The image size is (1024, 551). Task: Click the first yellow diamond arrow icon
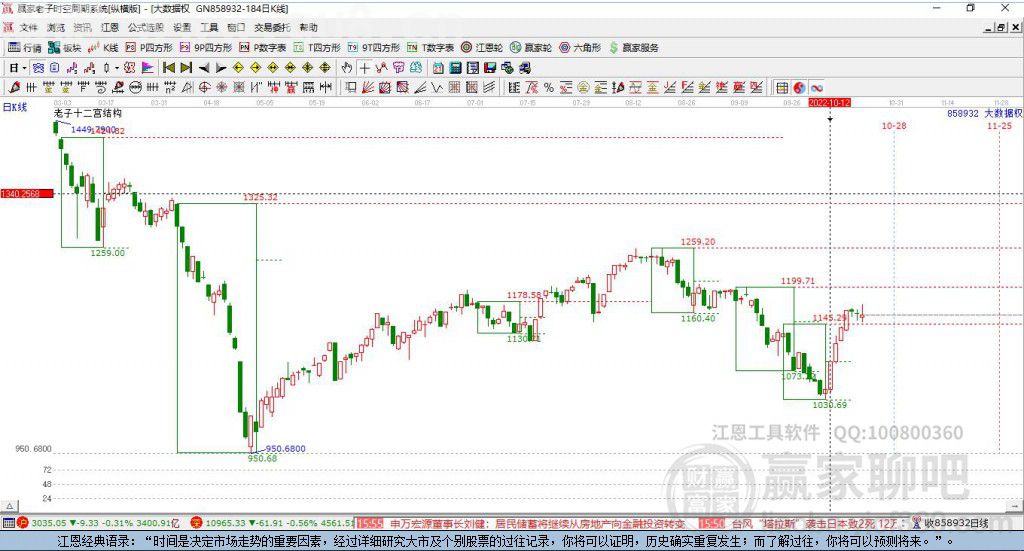238,68
